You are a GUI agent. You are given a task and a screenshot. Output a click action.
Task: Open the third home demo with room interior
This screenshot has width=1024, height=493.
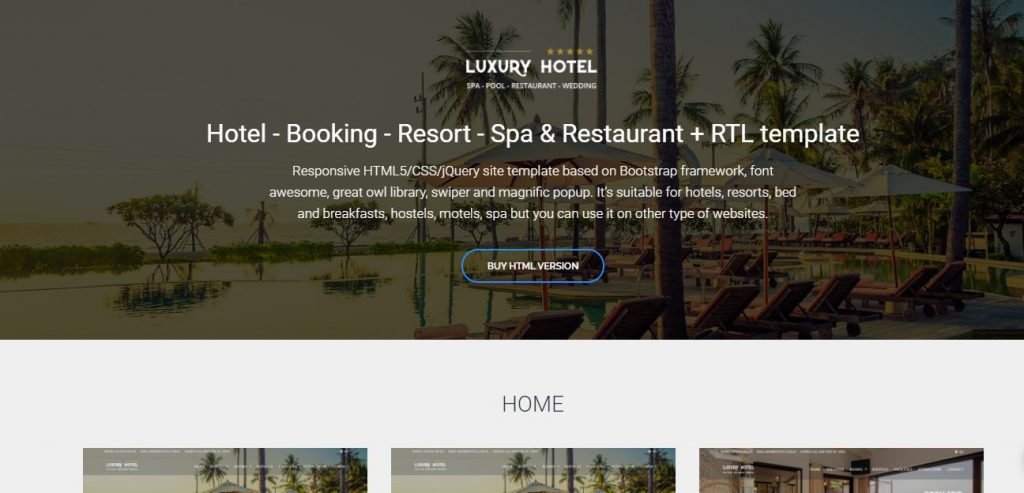(841, 470)
